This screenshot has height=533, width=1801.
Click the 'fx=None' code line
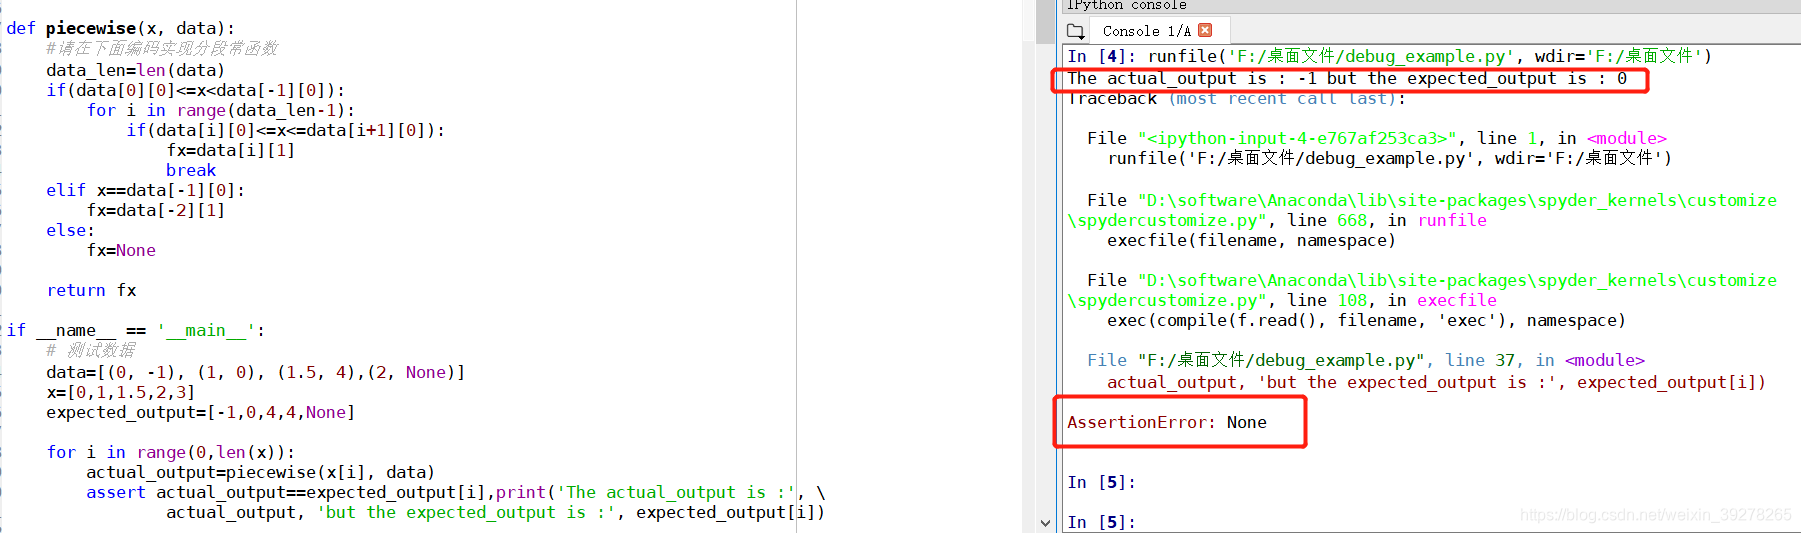[121, 250]
